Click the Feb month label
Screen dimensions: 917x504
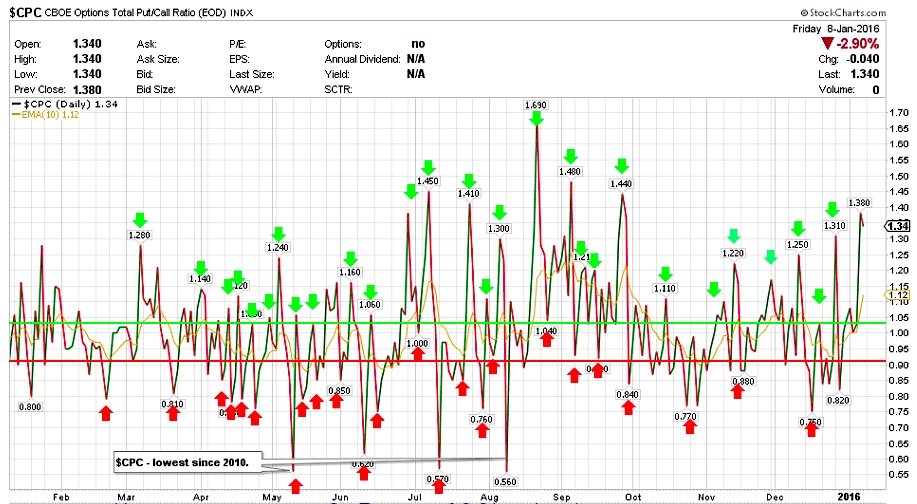(x=61, y=497)
